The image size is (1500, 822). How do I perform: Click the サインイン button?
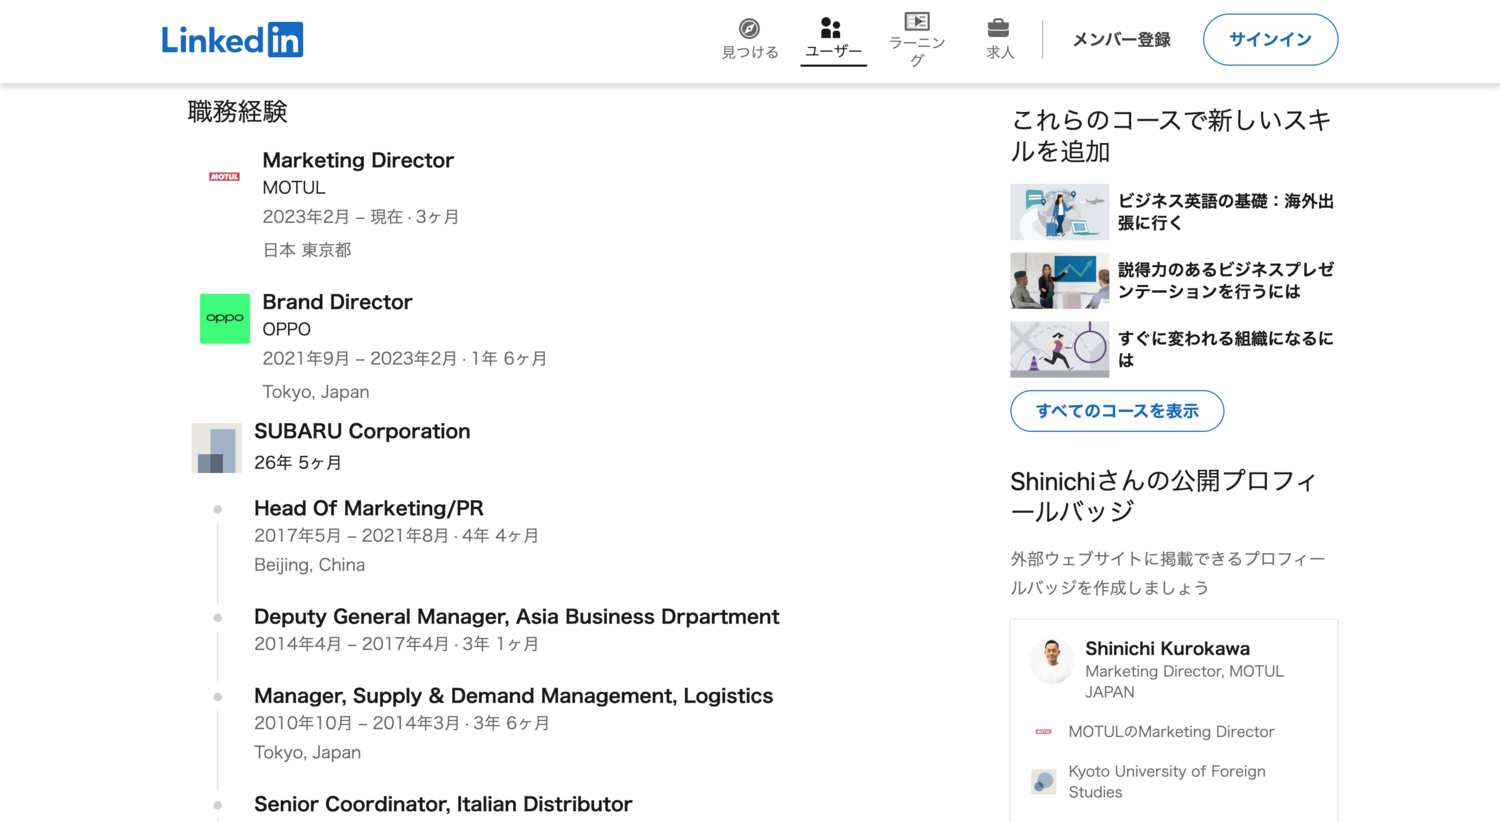click(x=1270, y=40)
